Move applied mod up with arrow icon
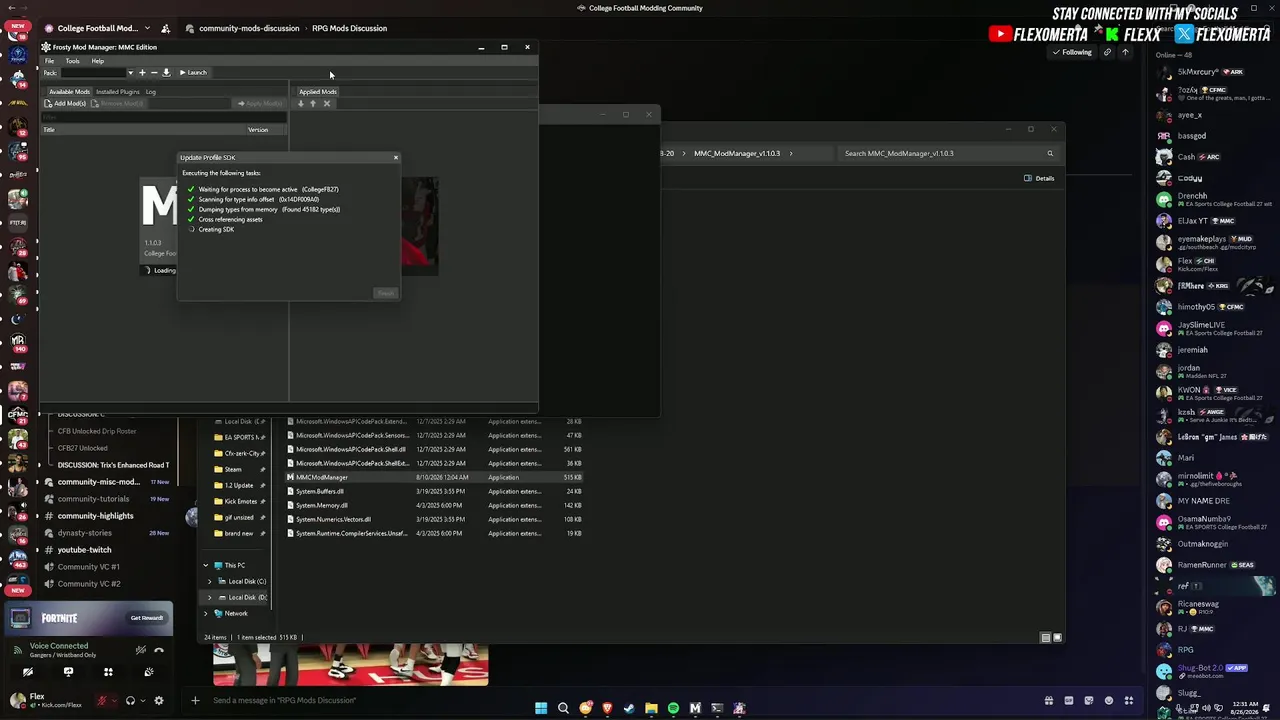The image size is (1280, 720). coord(313,103)
